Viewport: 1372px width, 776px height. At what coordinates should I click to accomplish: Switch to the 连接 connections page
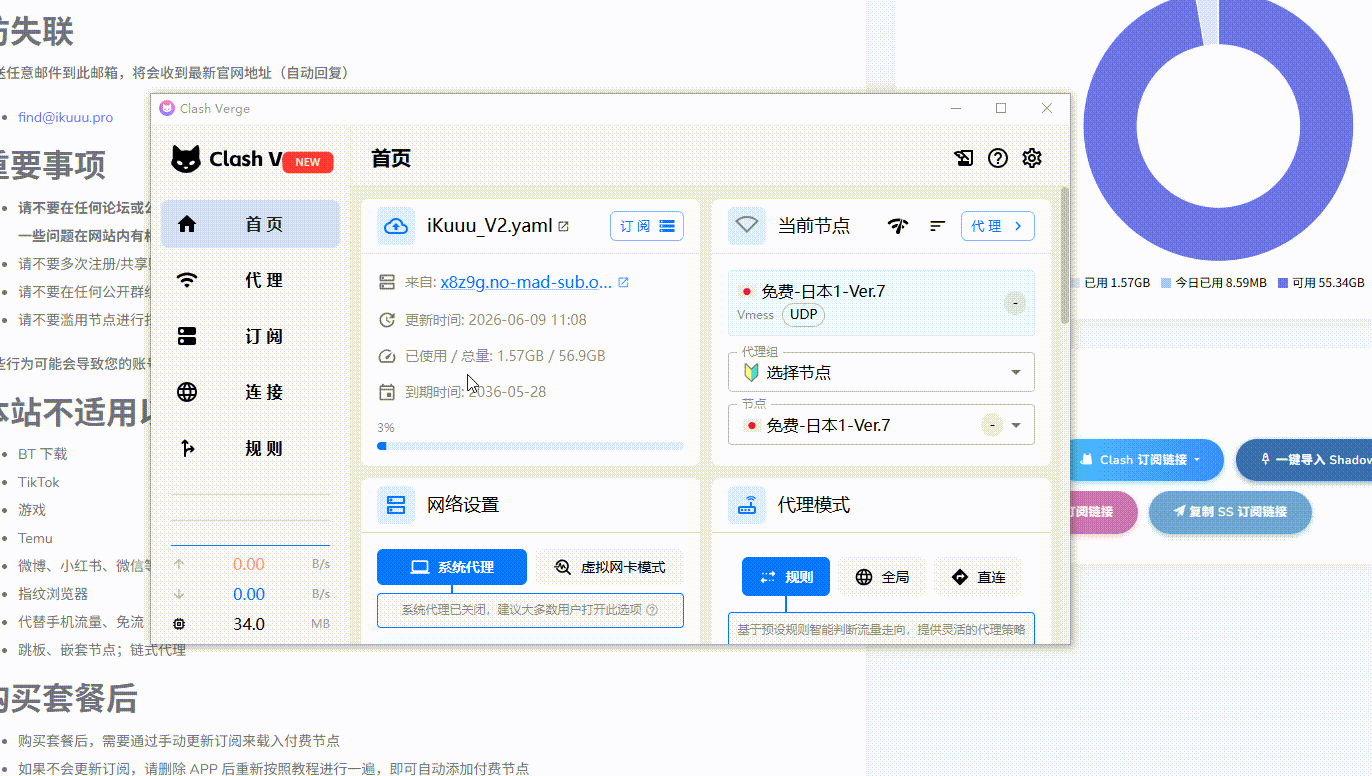[x=250, y=392]
